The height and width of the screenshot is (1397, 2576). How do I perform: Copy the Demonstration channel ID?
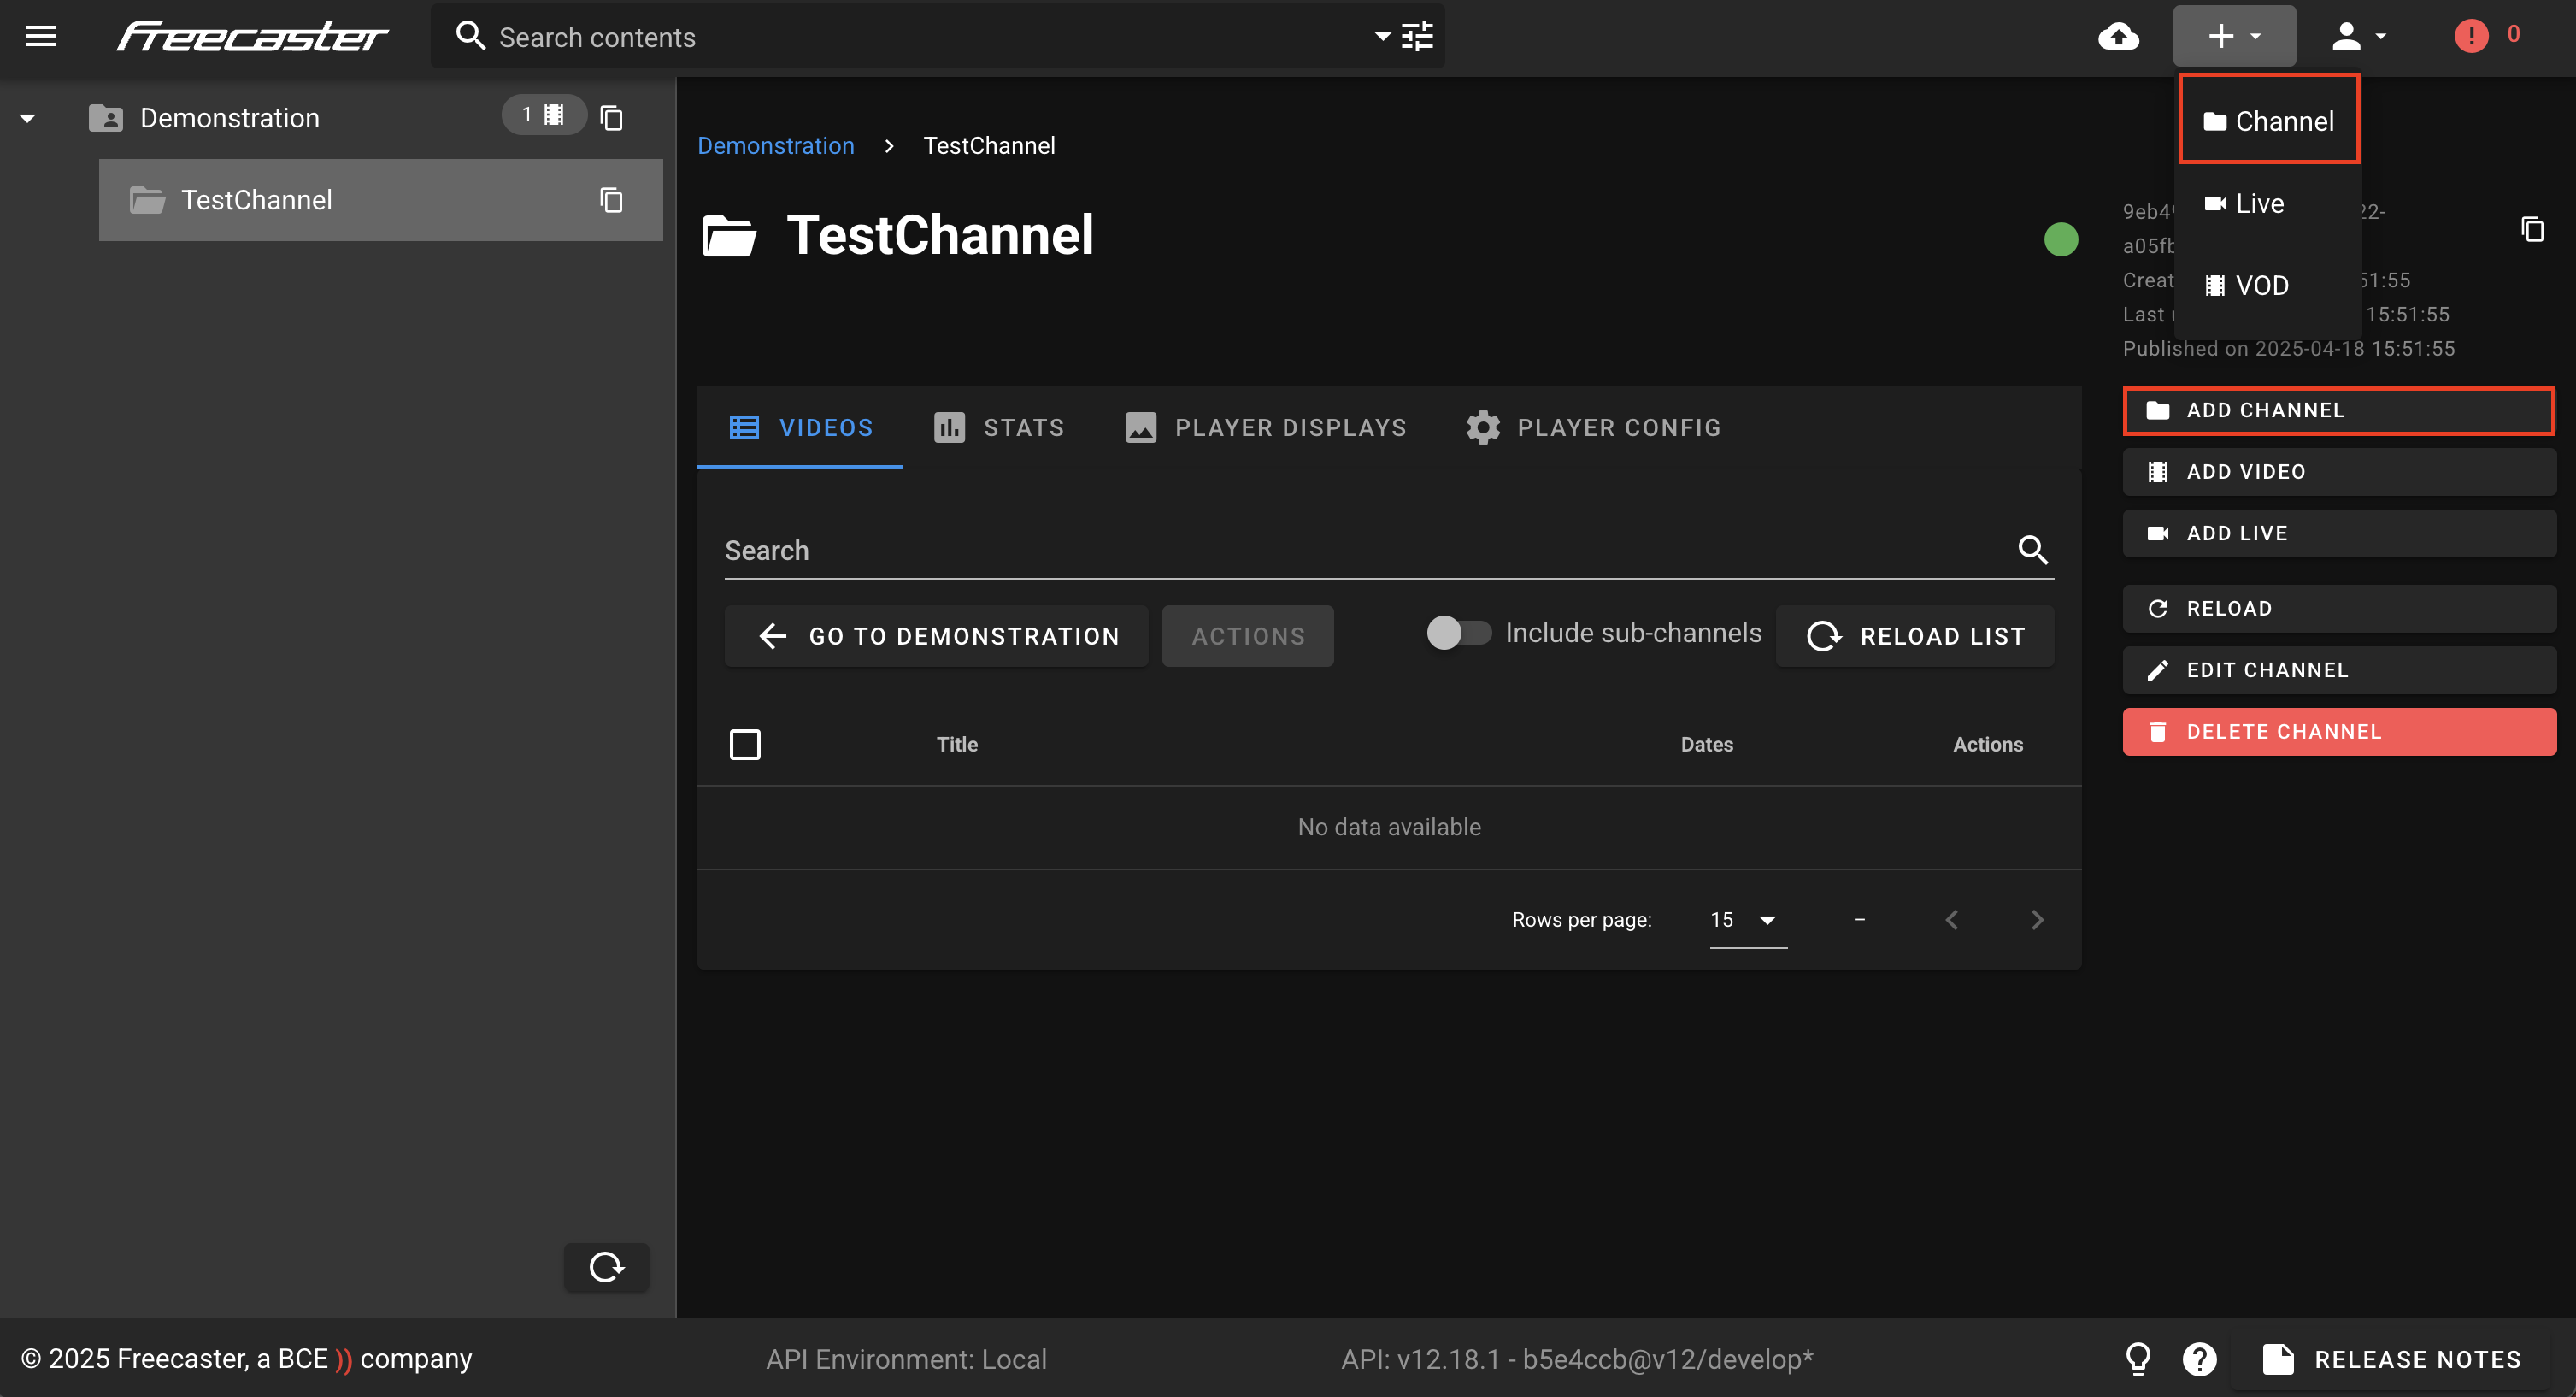pos(611,118)
